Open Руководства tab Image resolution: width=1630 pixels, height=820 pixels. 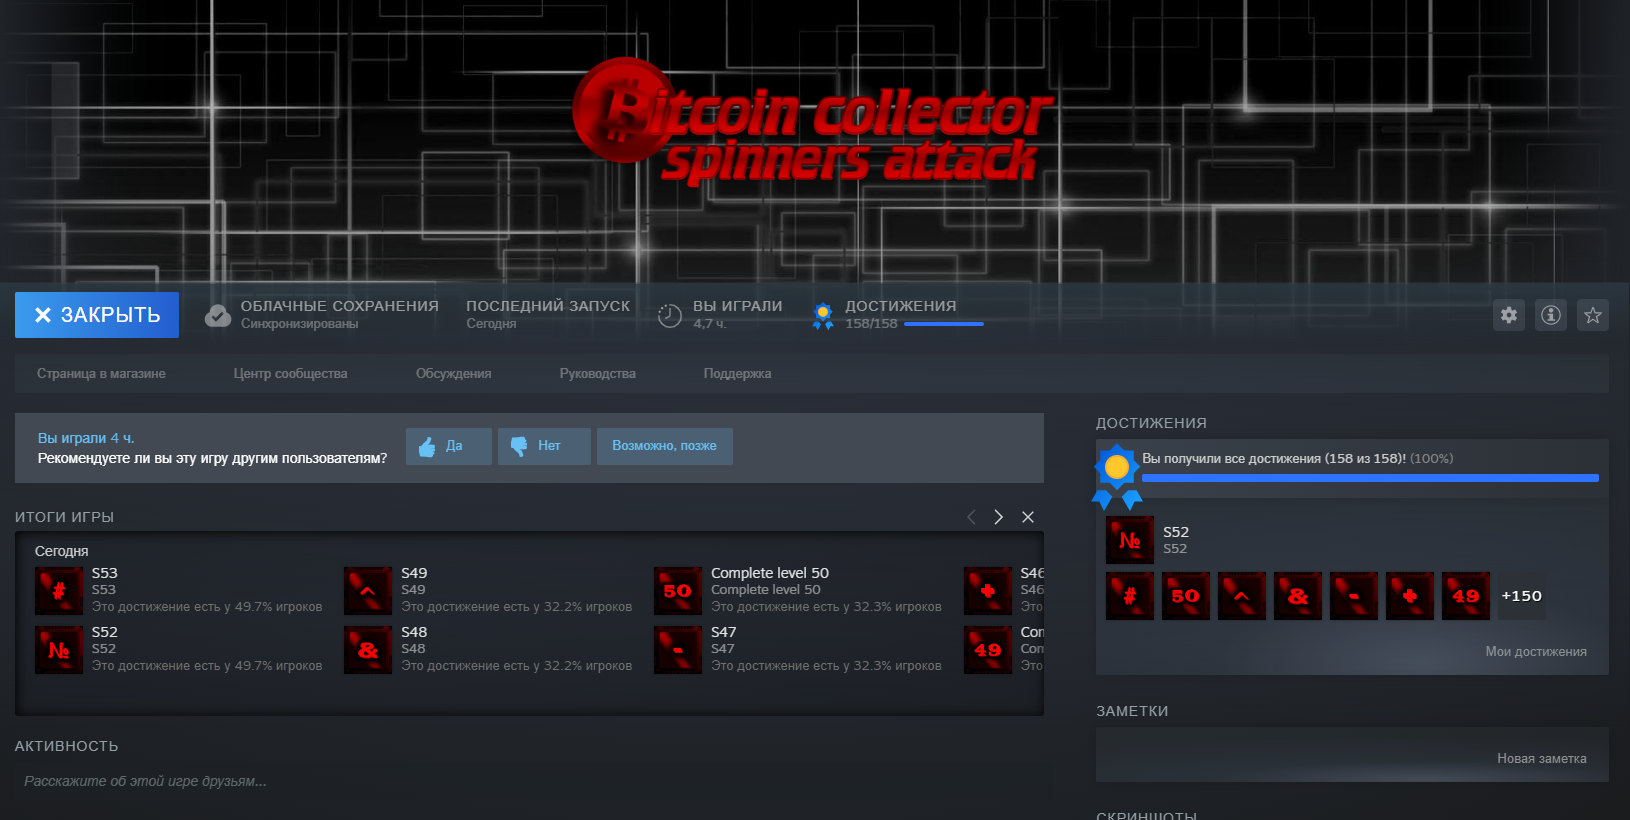597,373
